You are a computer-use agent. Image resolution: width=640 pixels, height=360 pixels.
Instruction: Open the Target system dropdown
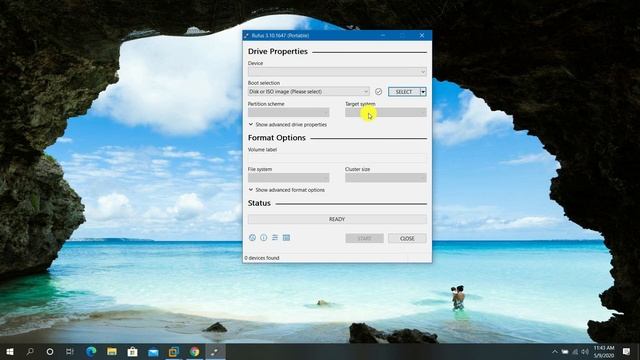coord(386,112)
